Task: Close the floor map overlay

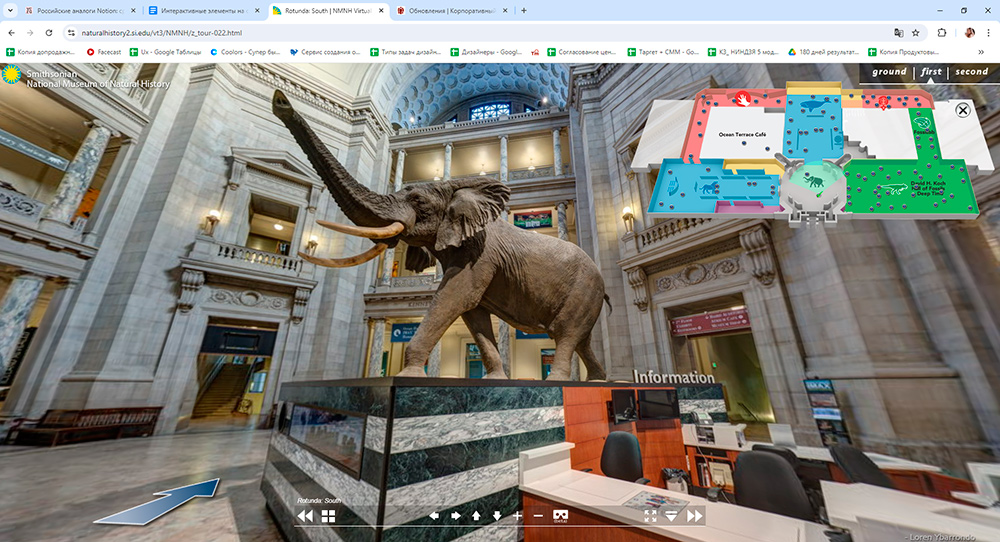Action: pyautogui.click(x=963, y=110)
